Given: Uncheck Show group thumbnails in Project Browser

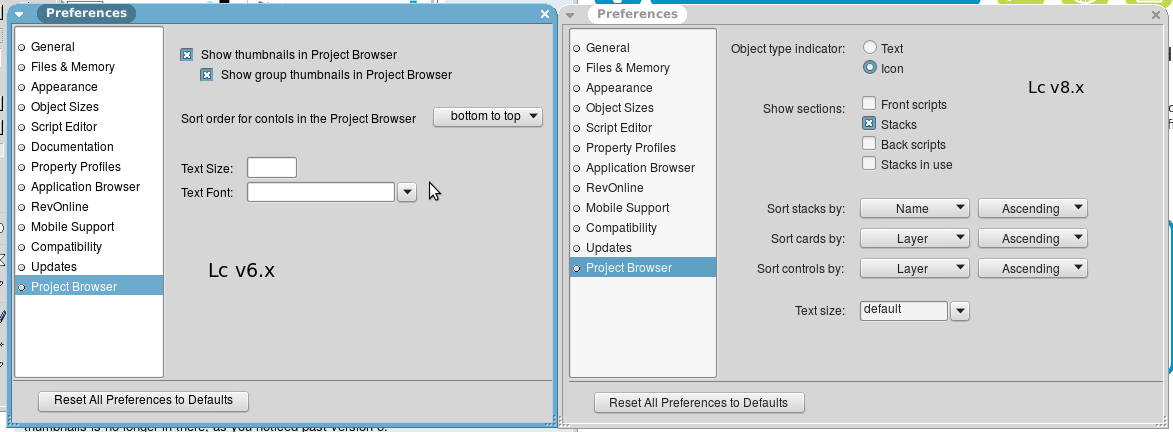Looking at the screenshot, I should tap(207, 75).
